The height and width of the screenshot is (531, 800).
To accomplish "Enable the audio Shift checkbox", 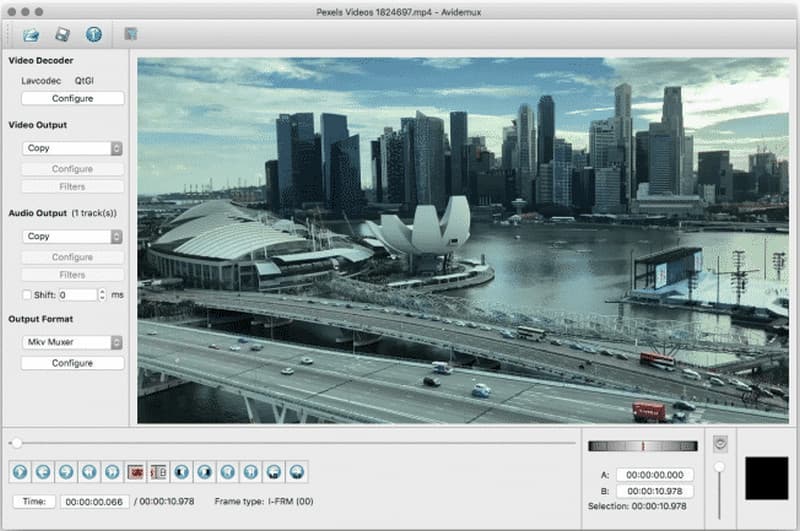I will pyautogui.click(x=27, y=295).
